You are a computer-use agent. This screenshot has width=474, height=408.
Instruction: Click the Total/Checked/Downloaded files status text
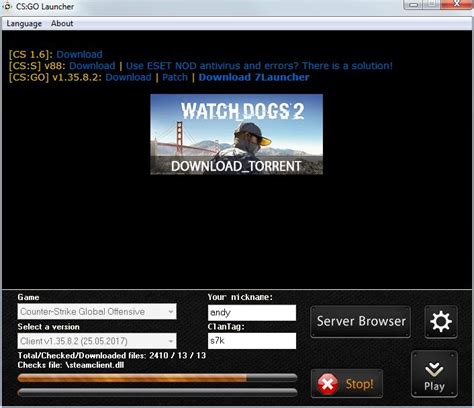click(x=112, y=355)
